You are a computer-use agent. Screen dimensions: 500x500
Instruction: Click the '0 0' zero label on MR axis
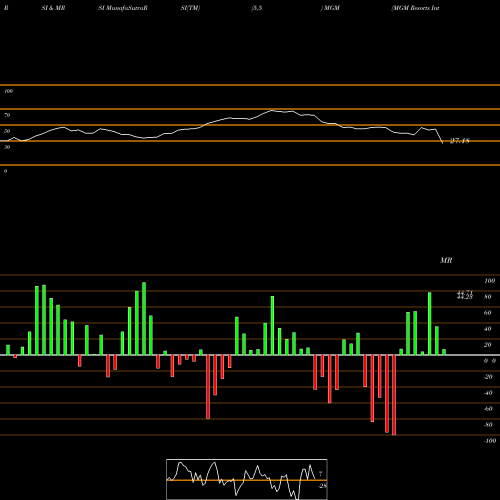coord(490,361)
